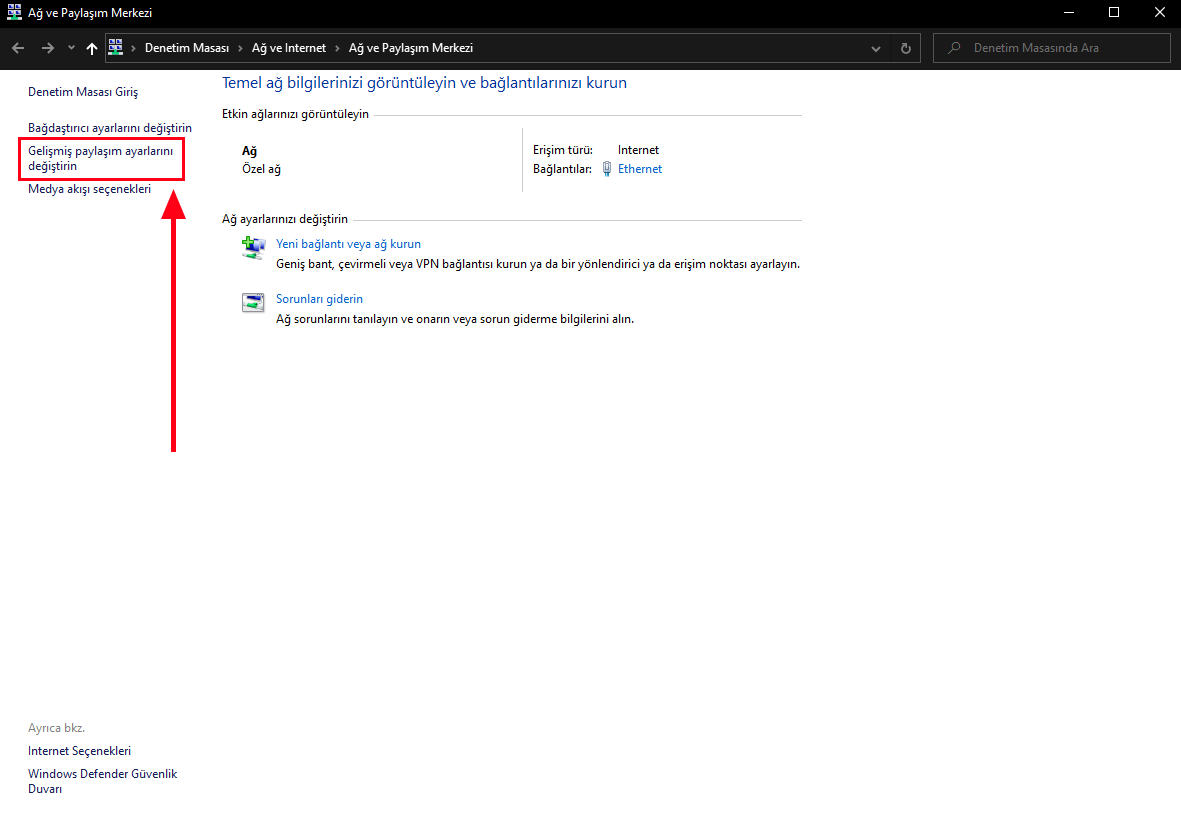This screenshot has height=813, width=1181.
Task: Go up one level with the up arrow
Action: (x=92, y=48)
